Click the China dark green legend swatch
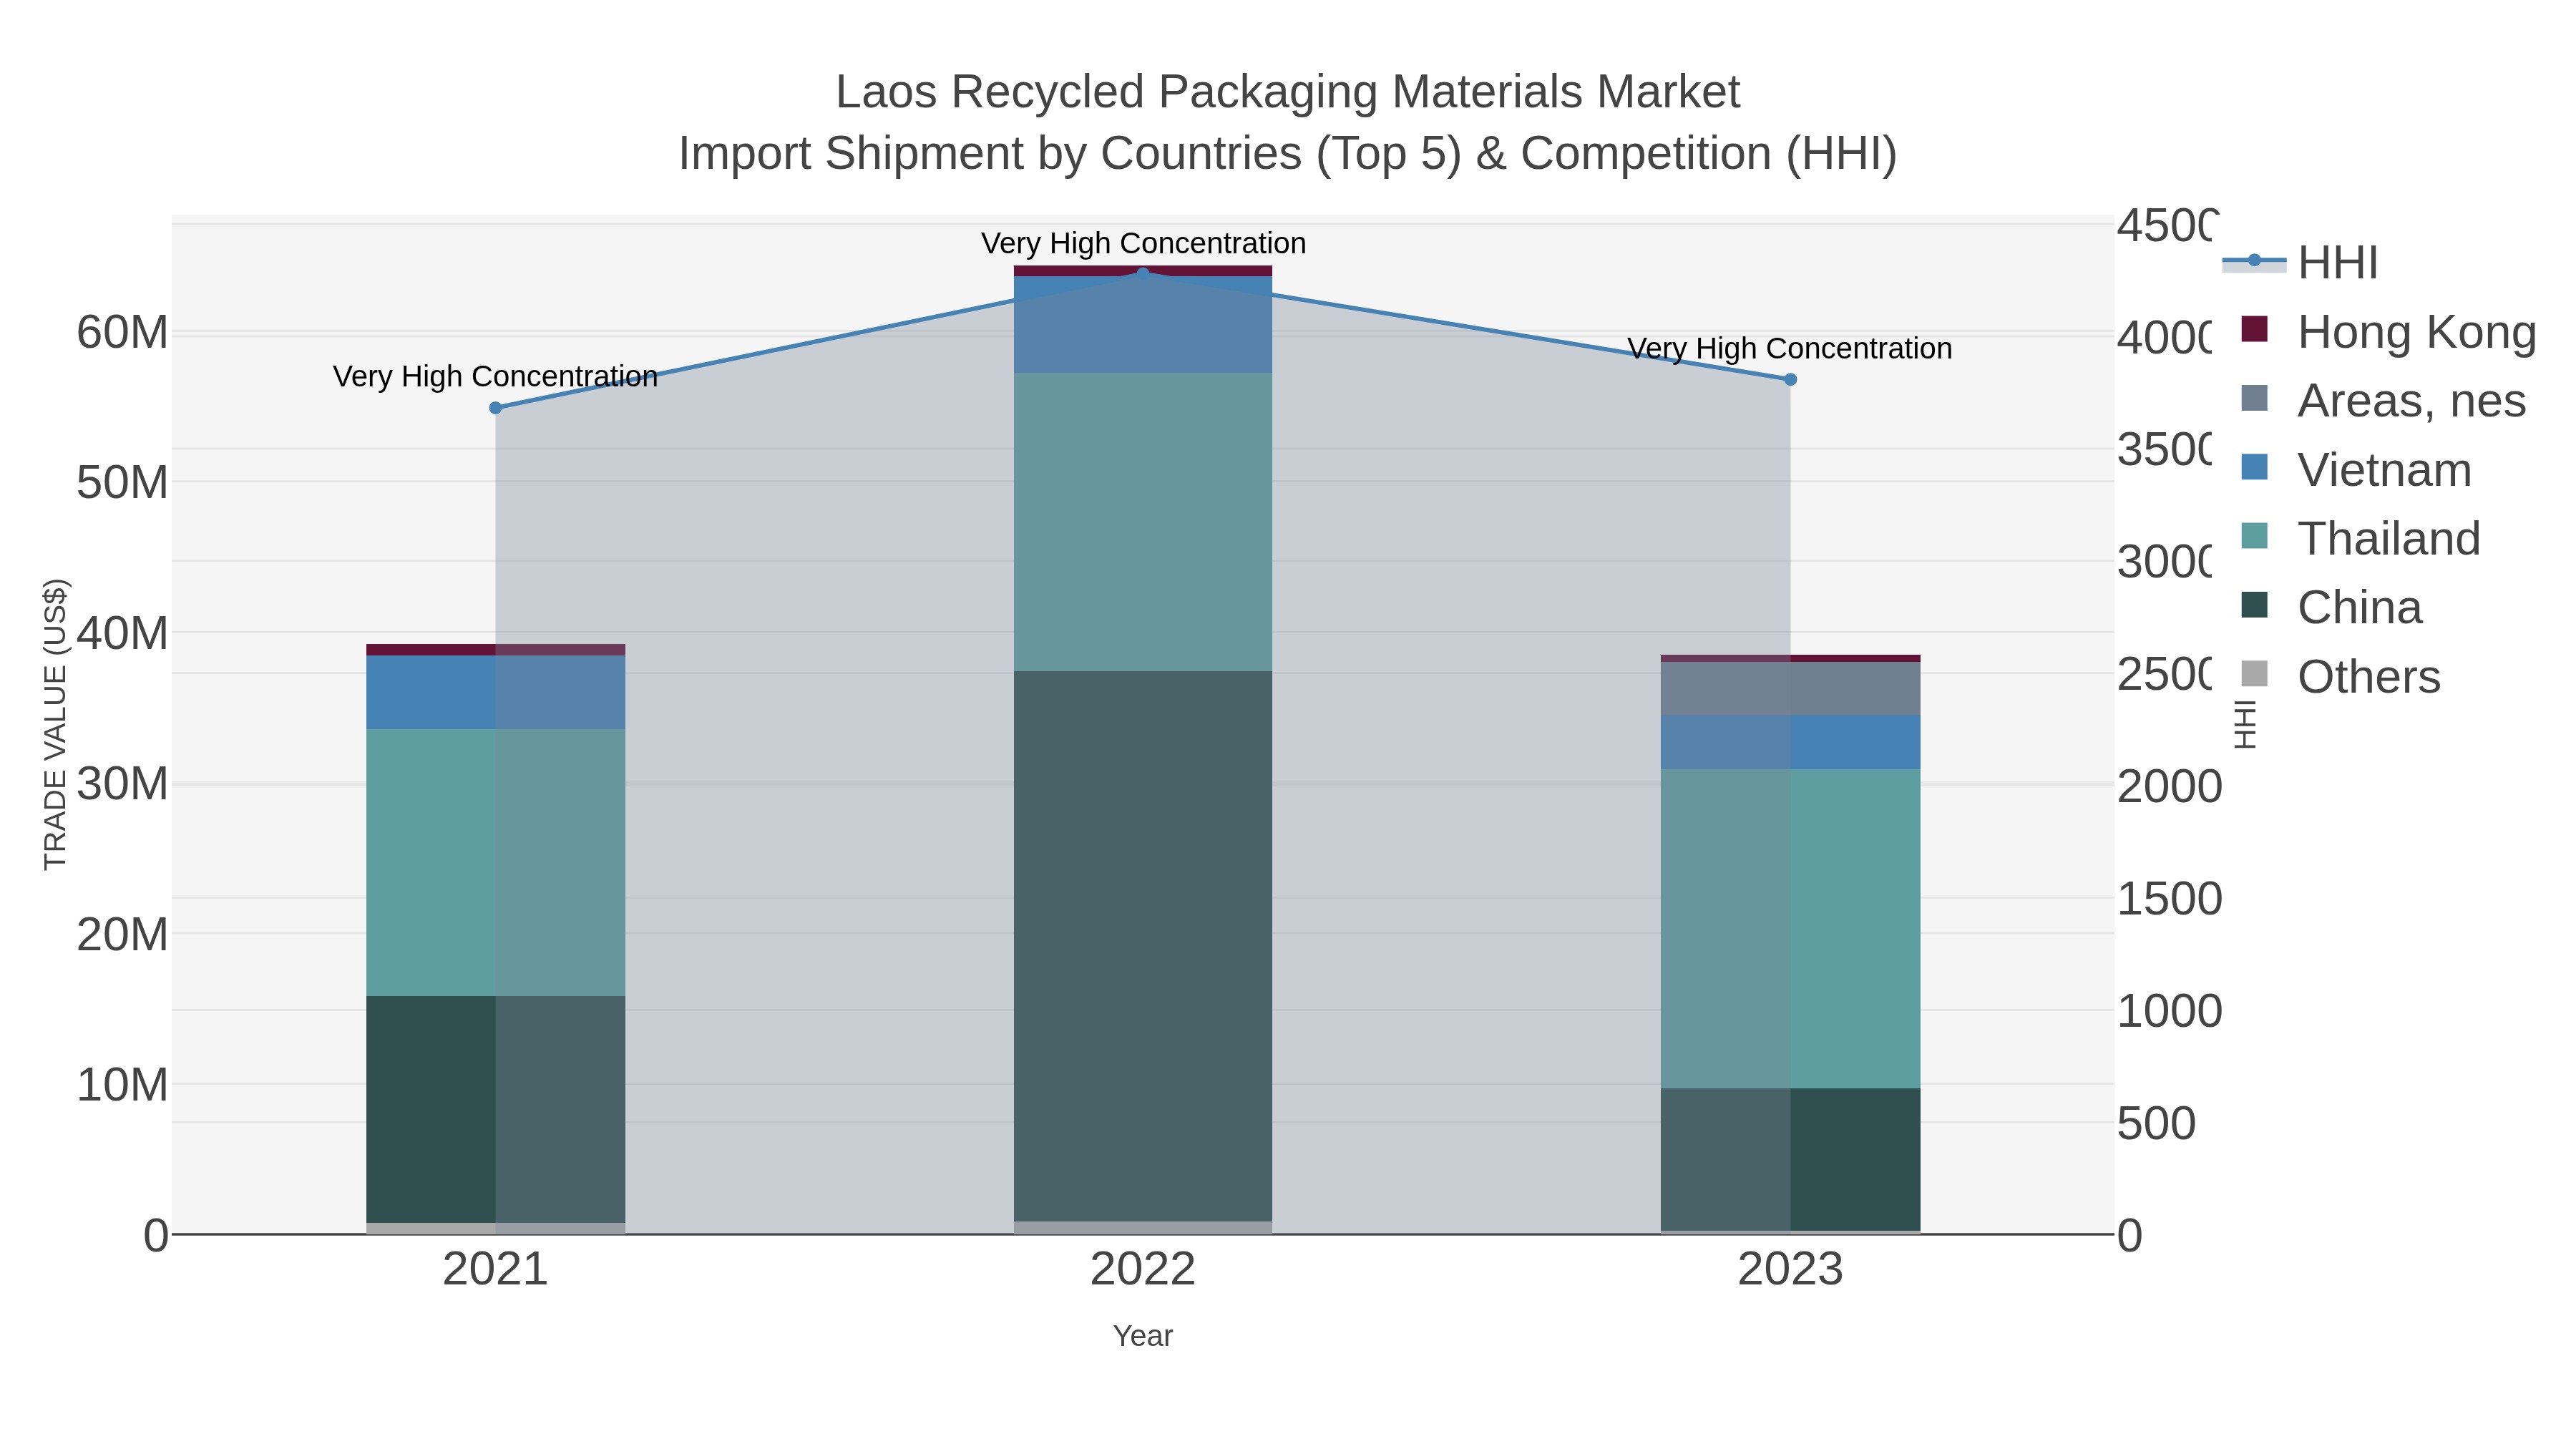This screenshot has height=1449, width=2576. tap(2255, 604)
